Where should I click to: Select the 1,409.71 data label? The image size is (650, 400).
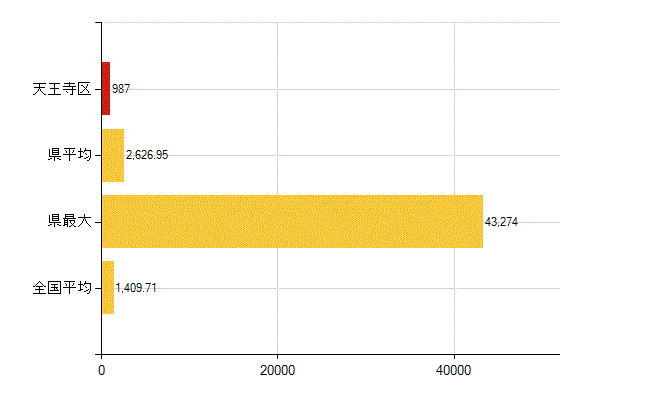coord(136,288)
